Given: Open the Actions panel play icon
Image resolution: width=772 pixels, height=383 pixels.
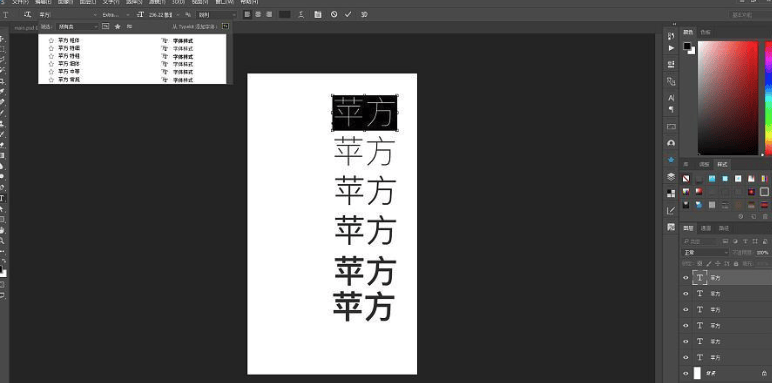Looking at the screenshot, I should tap(671, 48).
